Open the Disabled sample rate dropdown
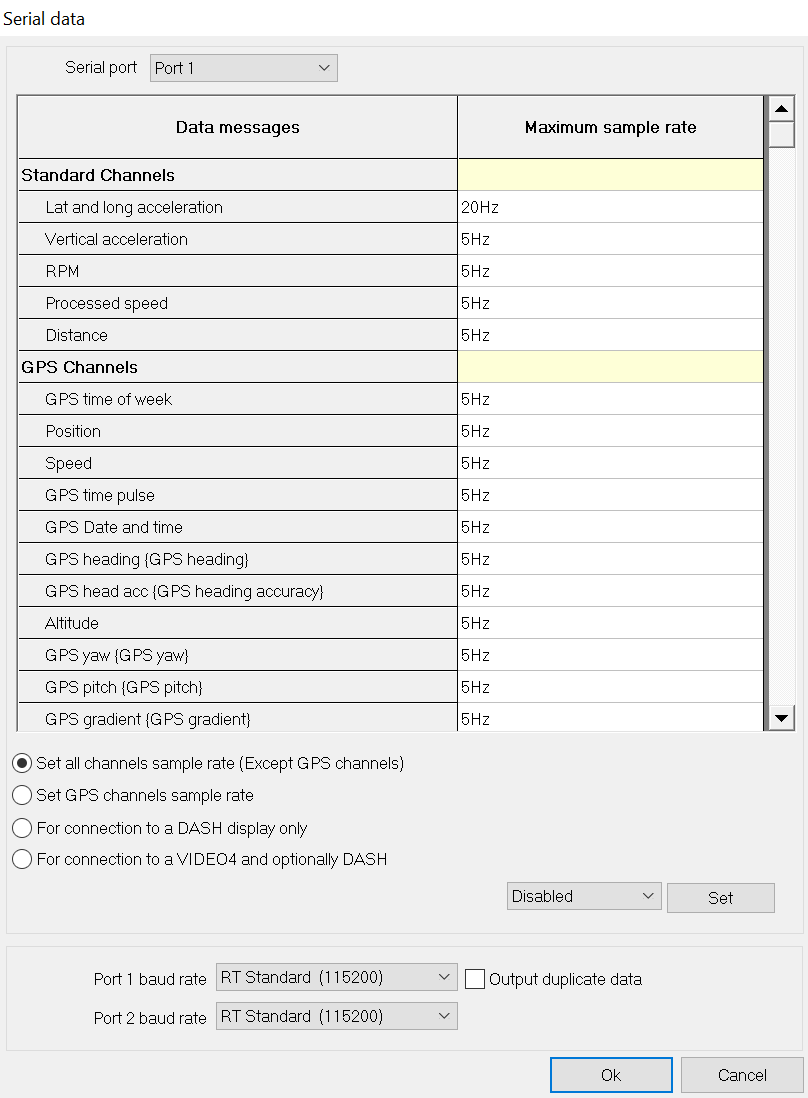Screen dimensions: 808x1098 pyautogui.click(x=584, y=896)
